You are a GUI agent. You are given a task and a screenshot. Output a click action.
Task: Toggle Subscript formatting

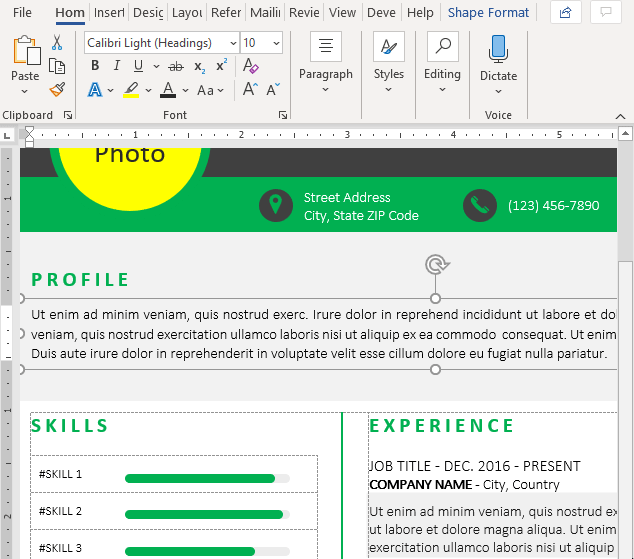(x=200, y=66)
